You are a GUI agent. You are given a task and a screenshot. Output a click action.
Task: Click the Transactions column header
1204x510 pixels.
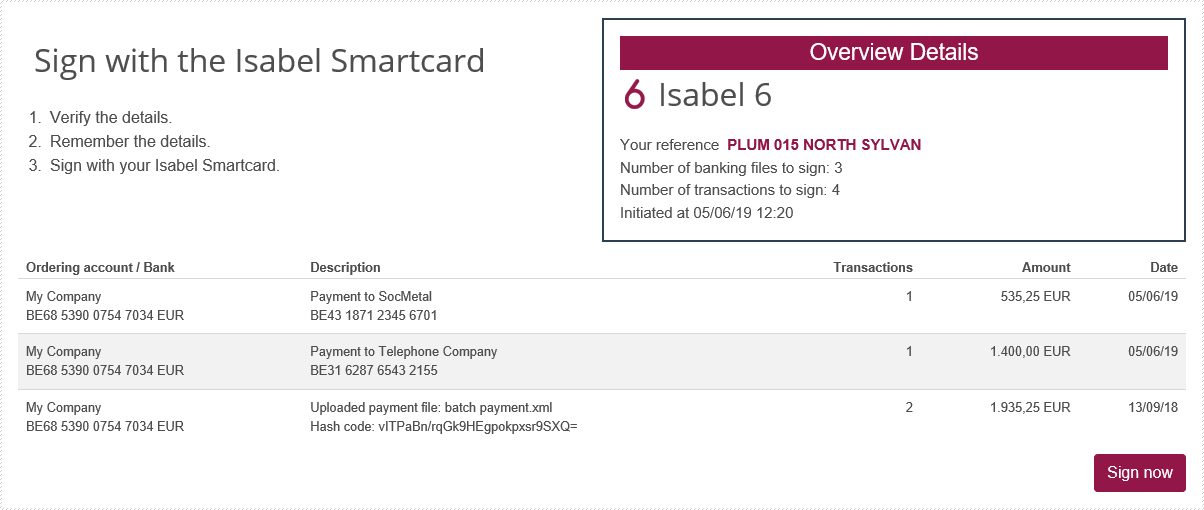pyautogui.click(x=873, y=267)
